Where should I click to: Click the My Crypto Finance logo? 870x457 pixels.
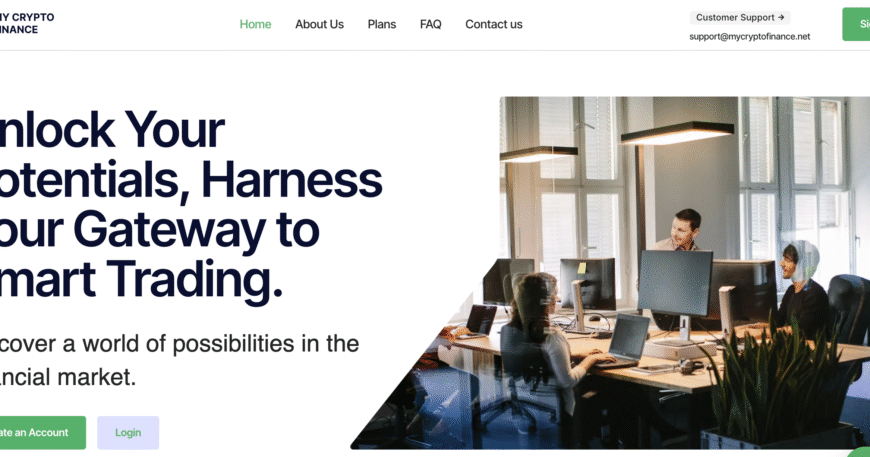(27, 23)
